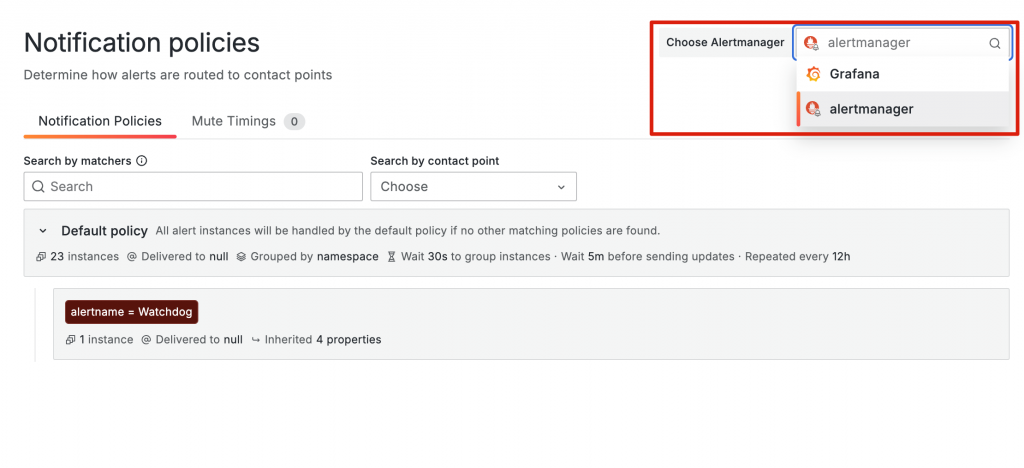Select the alertmanager option in the dropdown list

(x=871, y=109)
